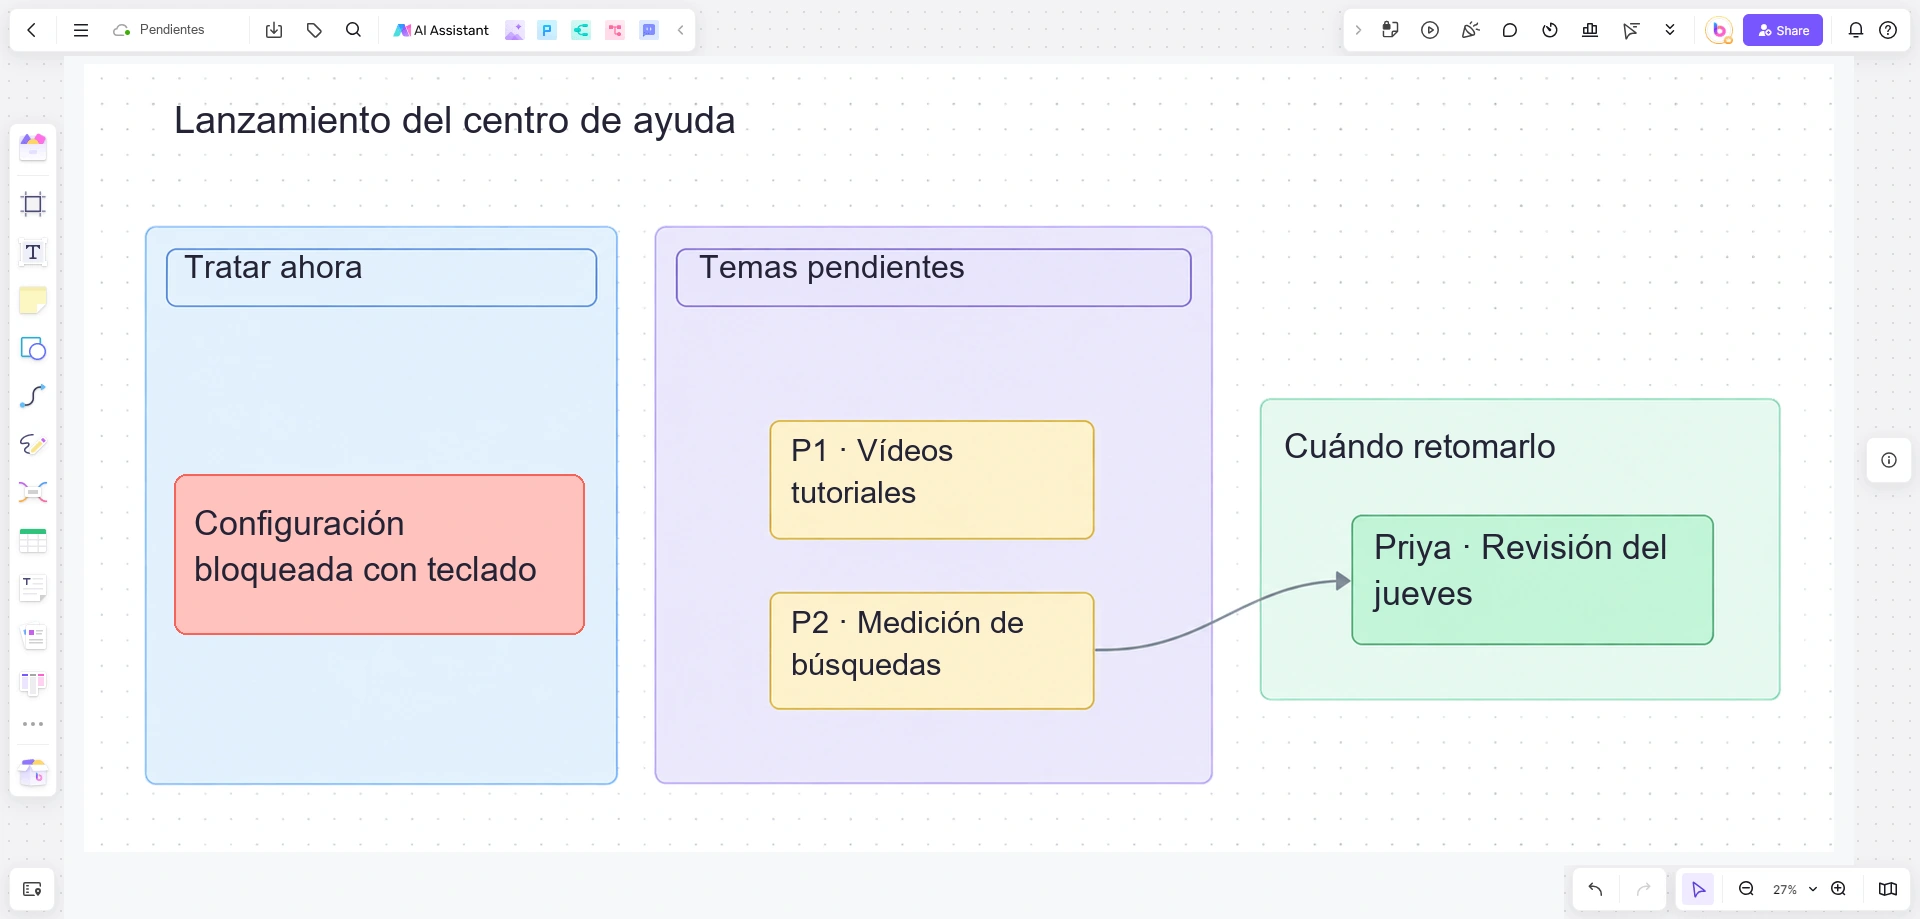Redo the last action
This screenshot has width=1920, height=919.
tap(1643, 889)
